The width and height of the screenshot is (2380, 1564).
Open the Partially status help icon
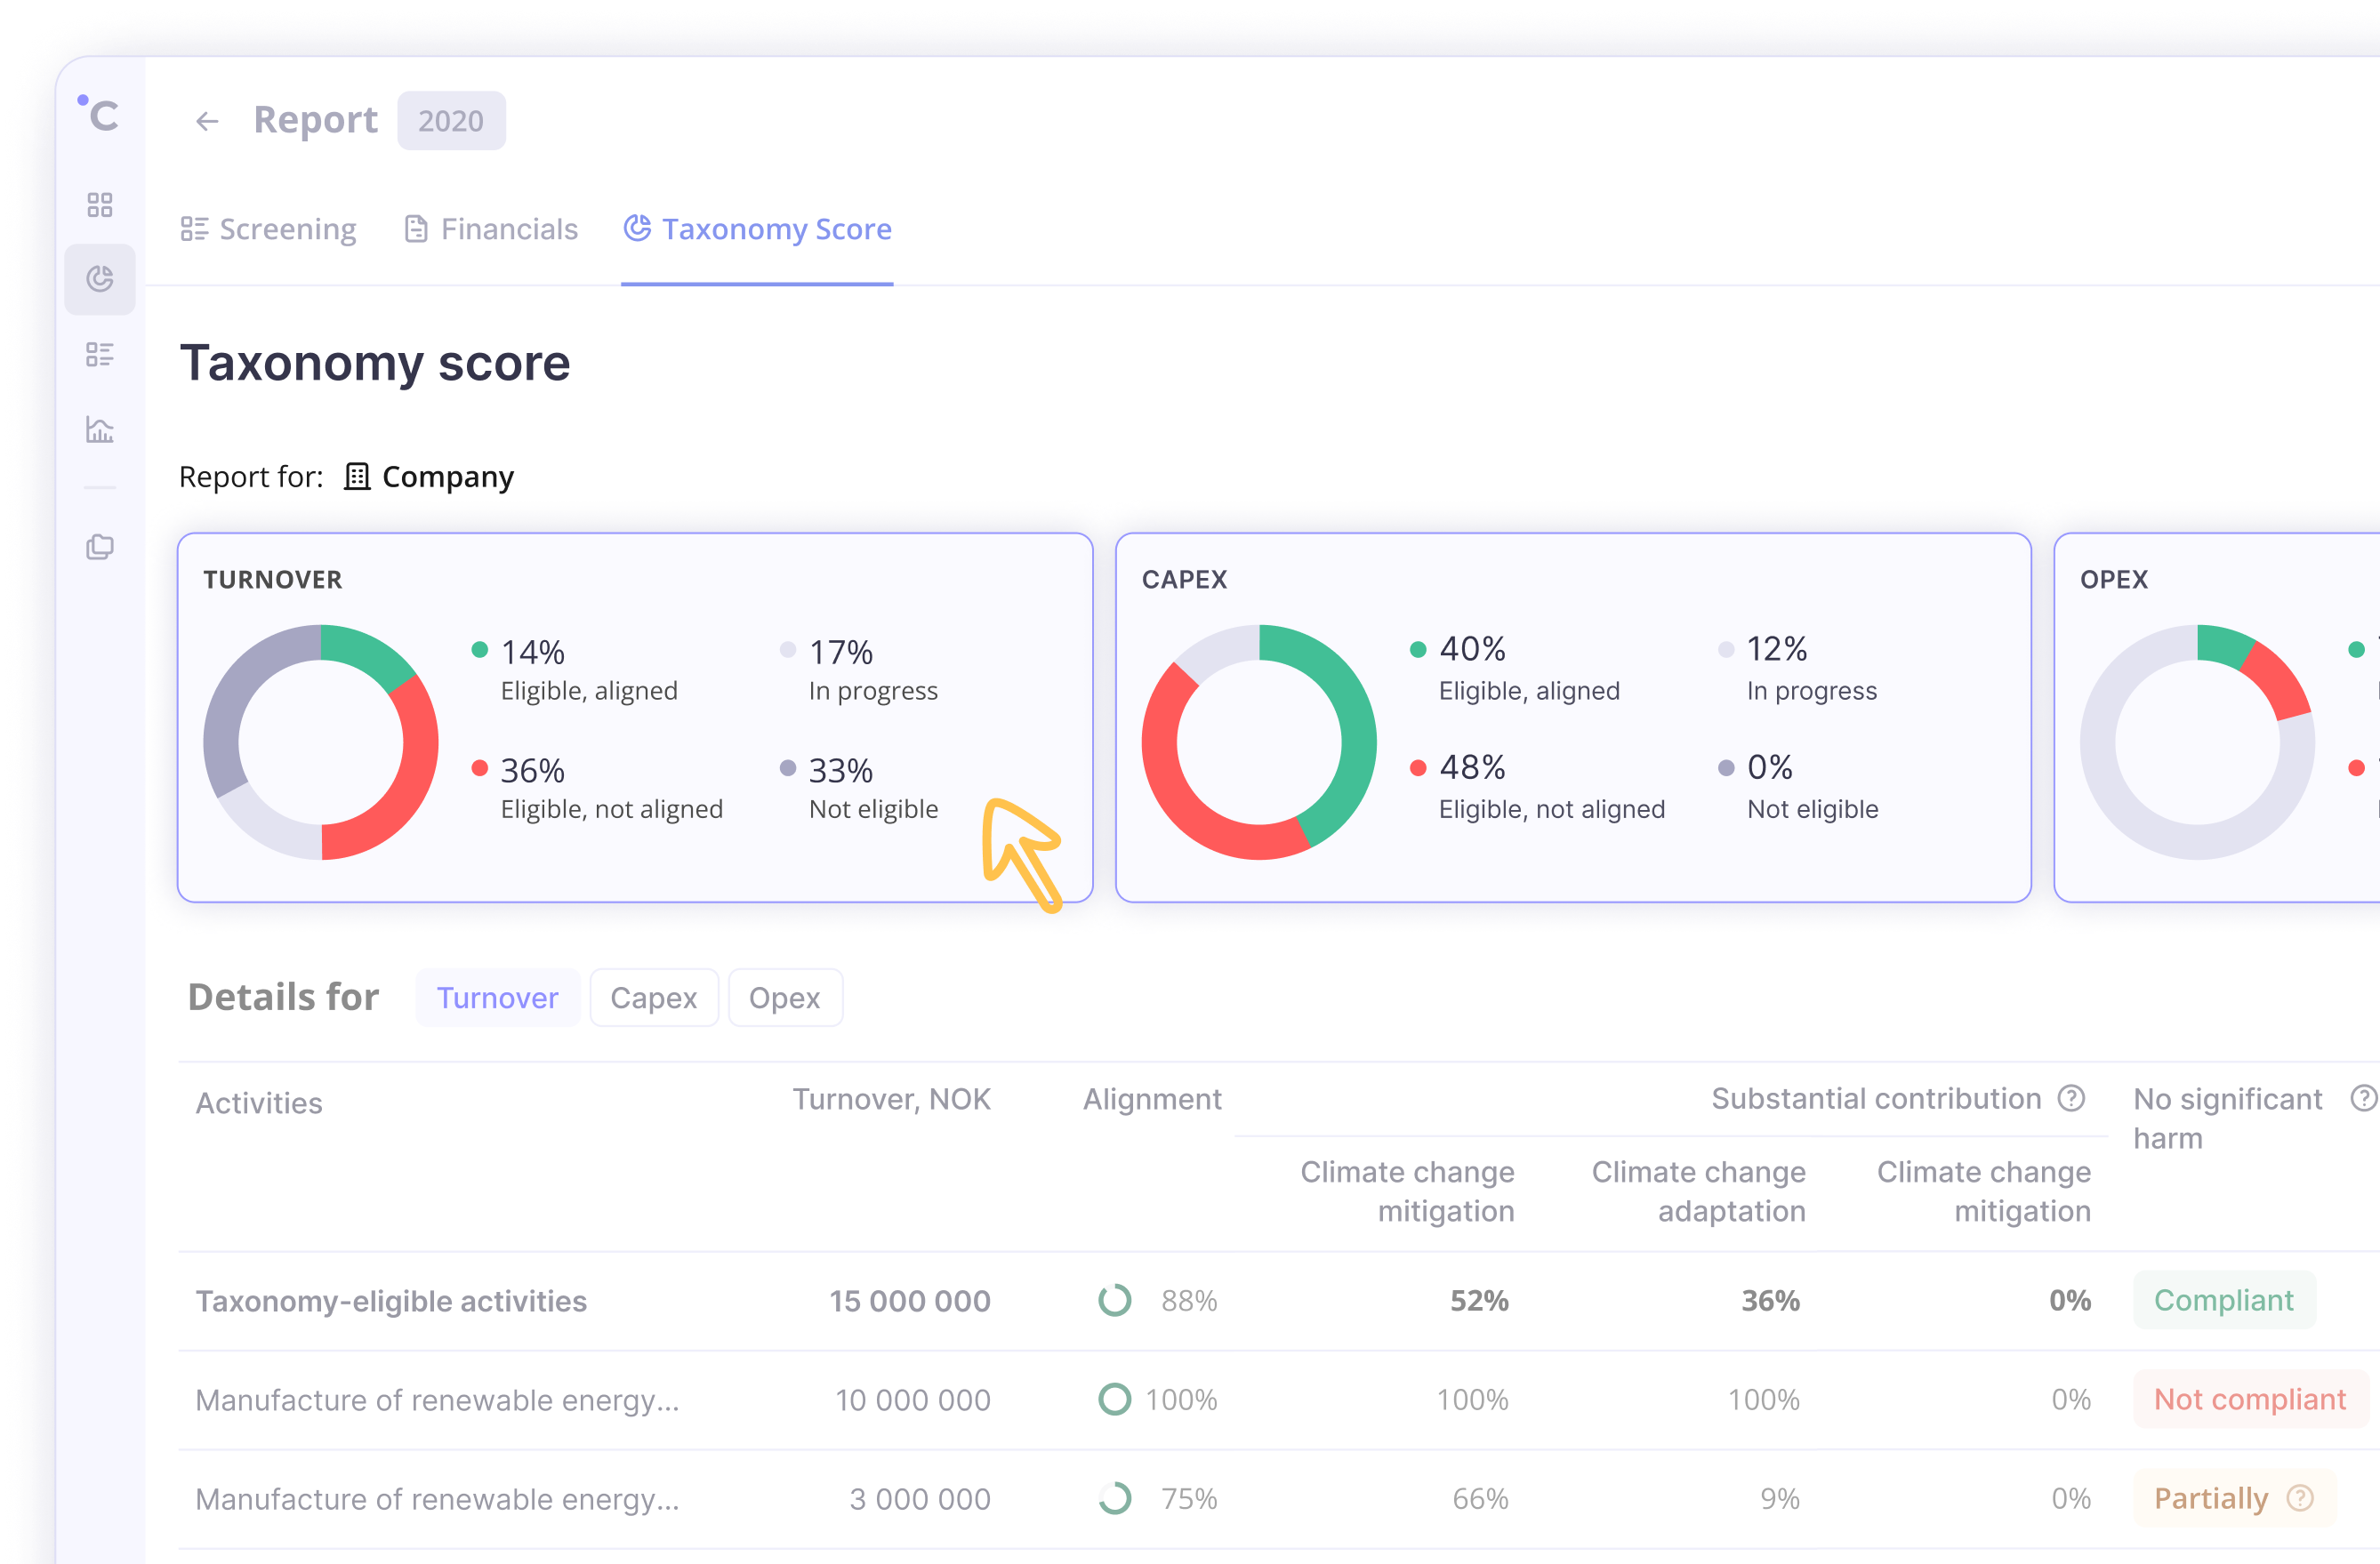[x=2301, y=1498]
